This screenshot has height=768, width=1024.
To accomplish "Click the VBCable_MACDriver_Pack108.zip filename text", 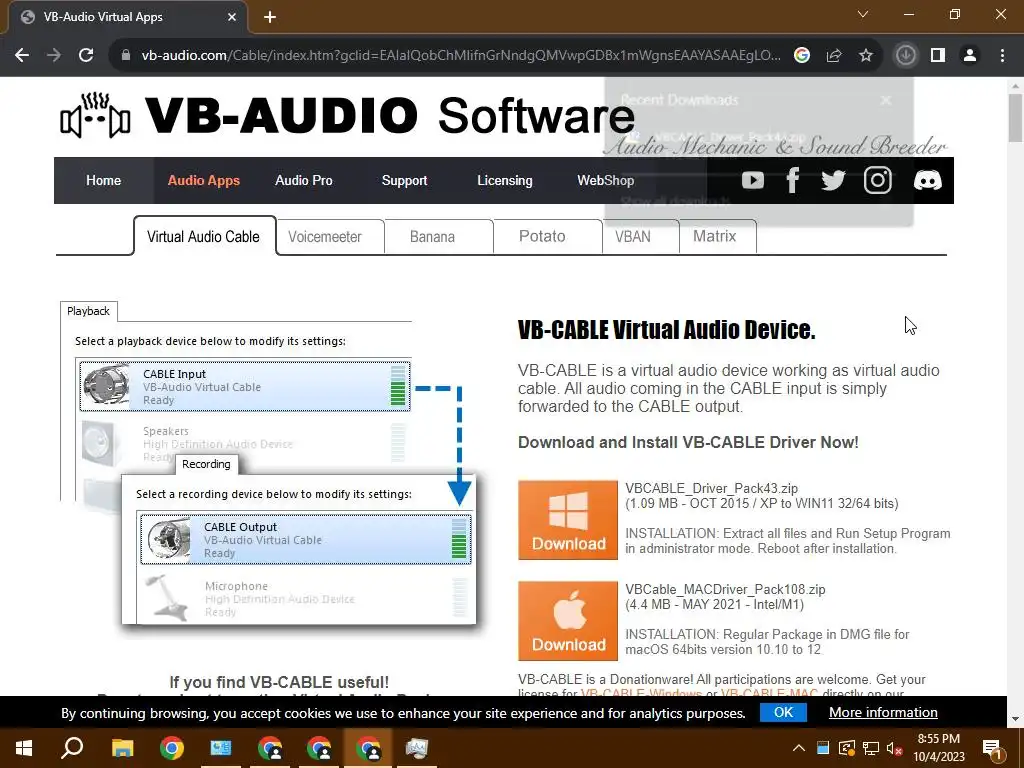I will pyautogui.click(x=725, y=589).
